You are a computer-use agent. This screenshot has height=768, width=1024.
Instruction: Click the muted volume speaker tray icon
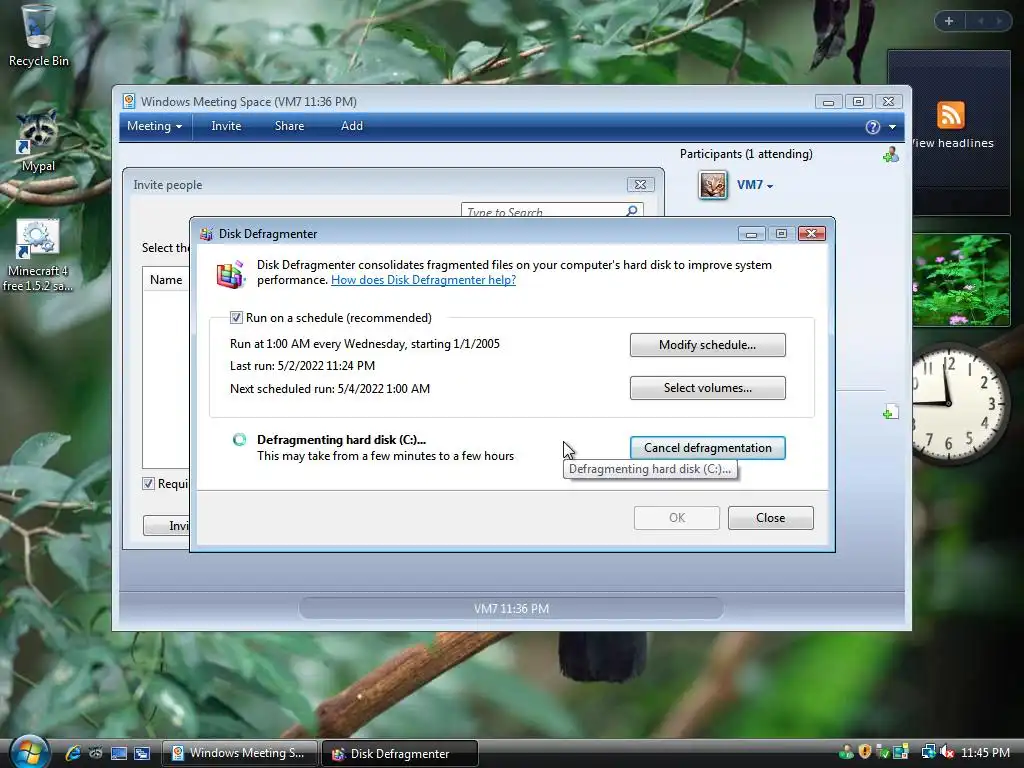point(947,752)
